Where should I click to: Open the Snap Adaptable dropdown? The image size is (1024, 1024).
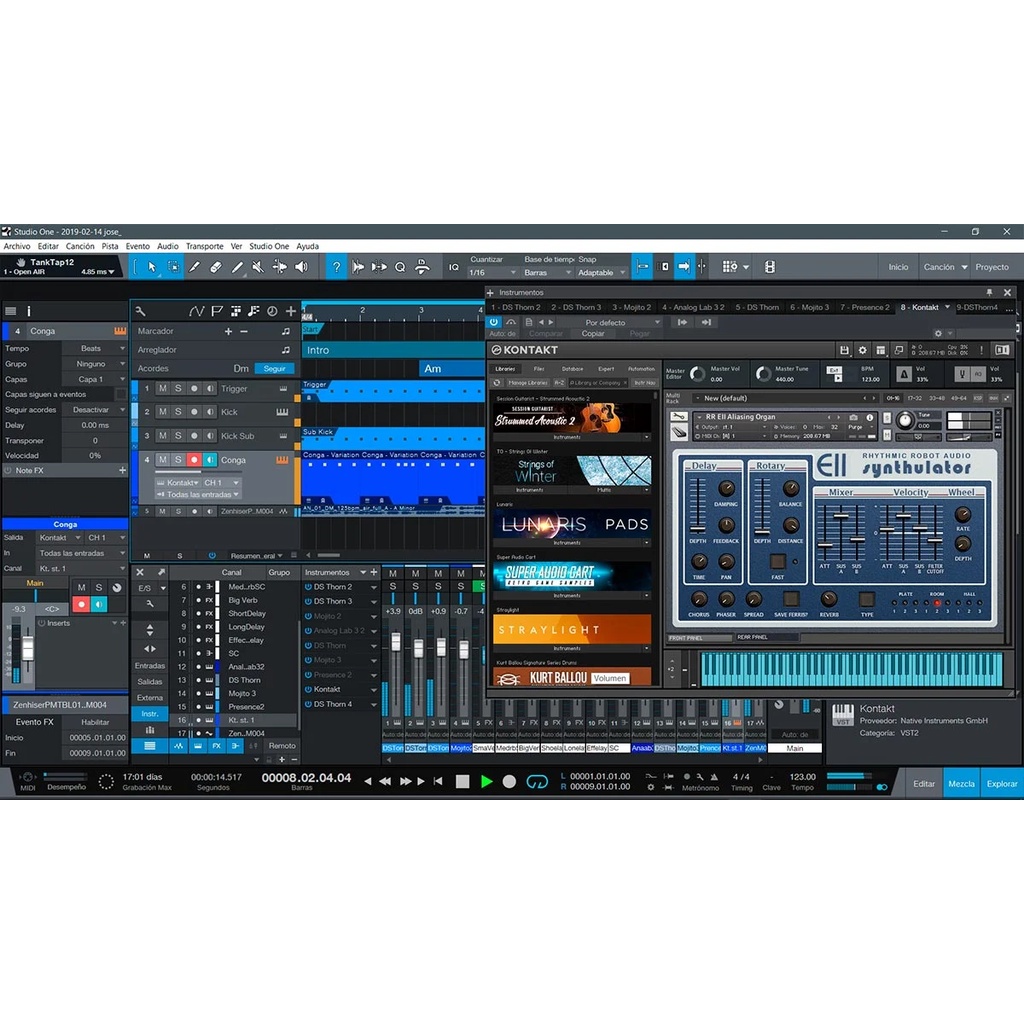click(x=601, y=273)
